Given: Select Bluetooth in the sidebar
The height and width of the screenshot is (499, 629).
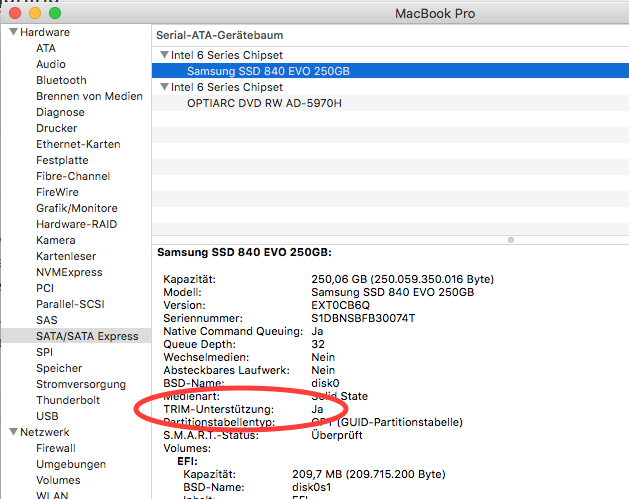Looking at the screenshot, I should click(61, 80).
